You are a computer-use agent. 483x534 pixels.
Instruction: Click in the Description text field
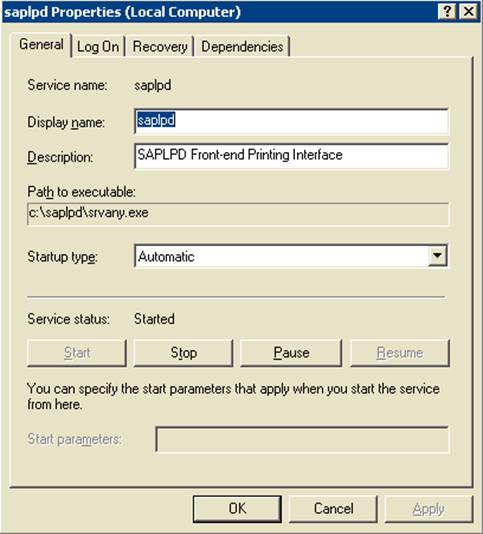tap(291, 156)
